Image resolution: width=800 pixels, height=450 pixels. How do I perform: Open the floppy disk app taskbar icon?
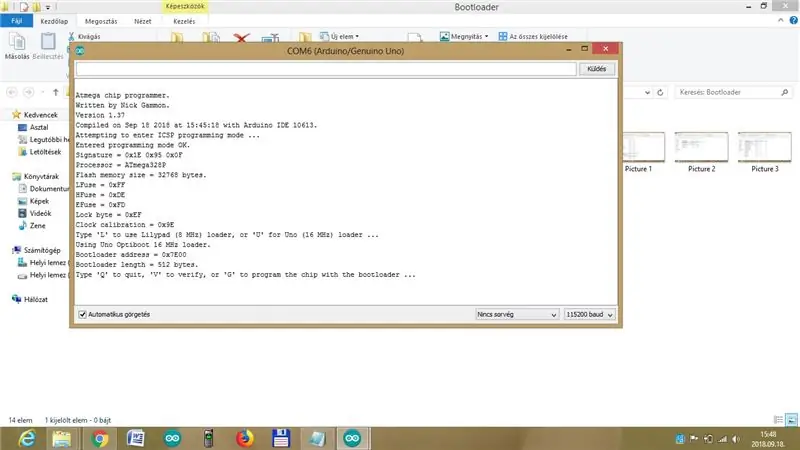[x=281, y=438]
